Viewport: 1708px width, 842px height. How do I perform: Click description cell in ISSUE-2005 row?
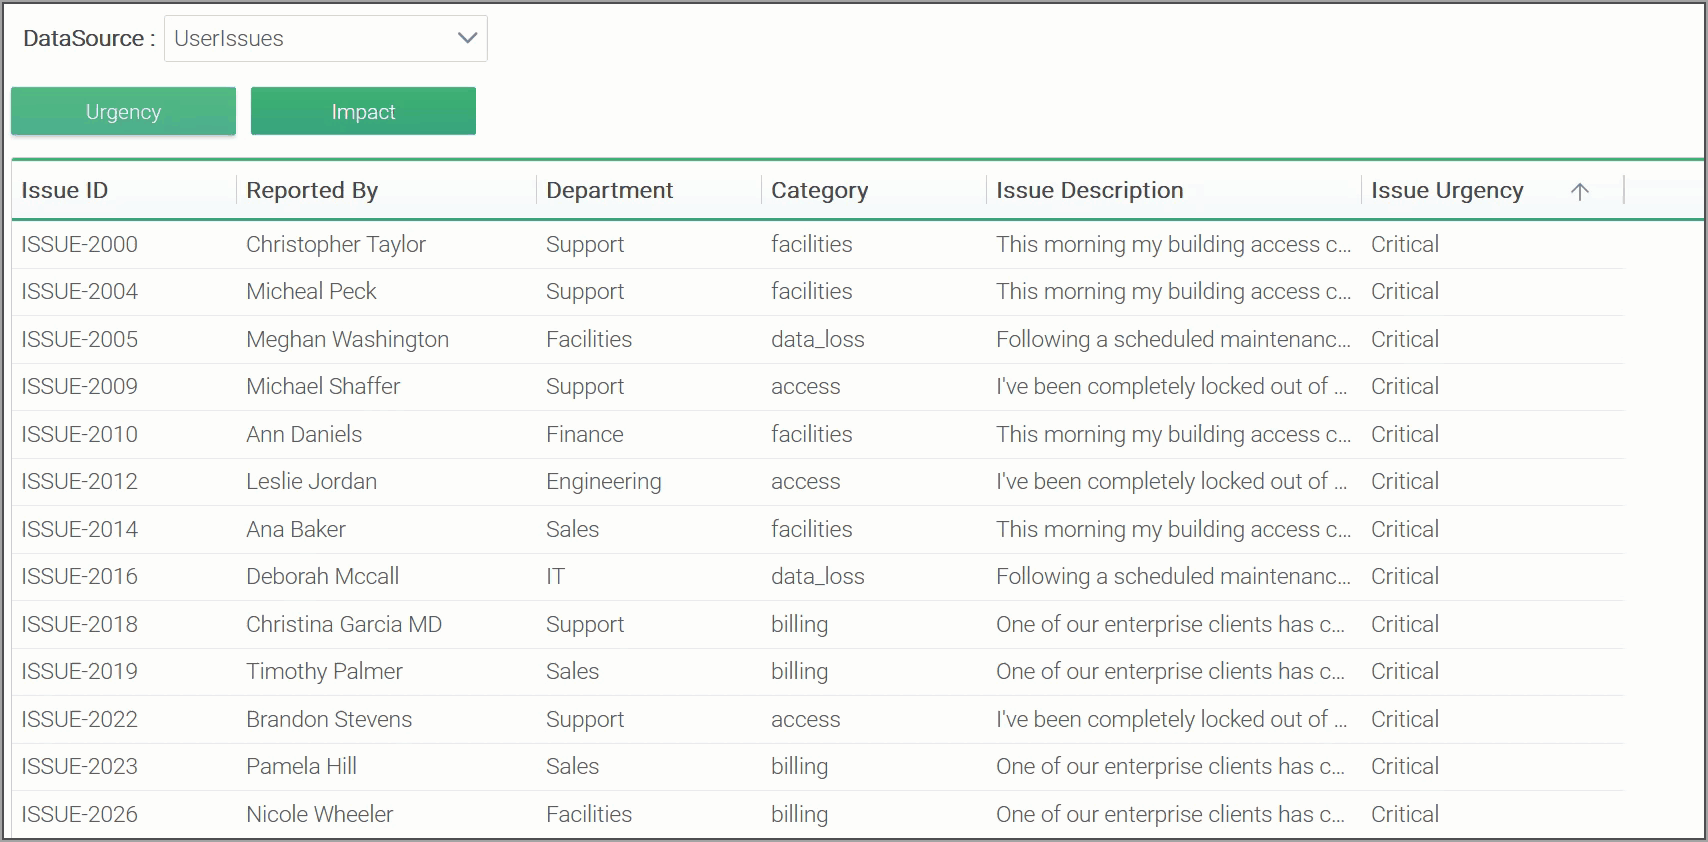tap(1173, 339)
